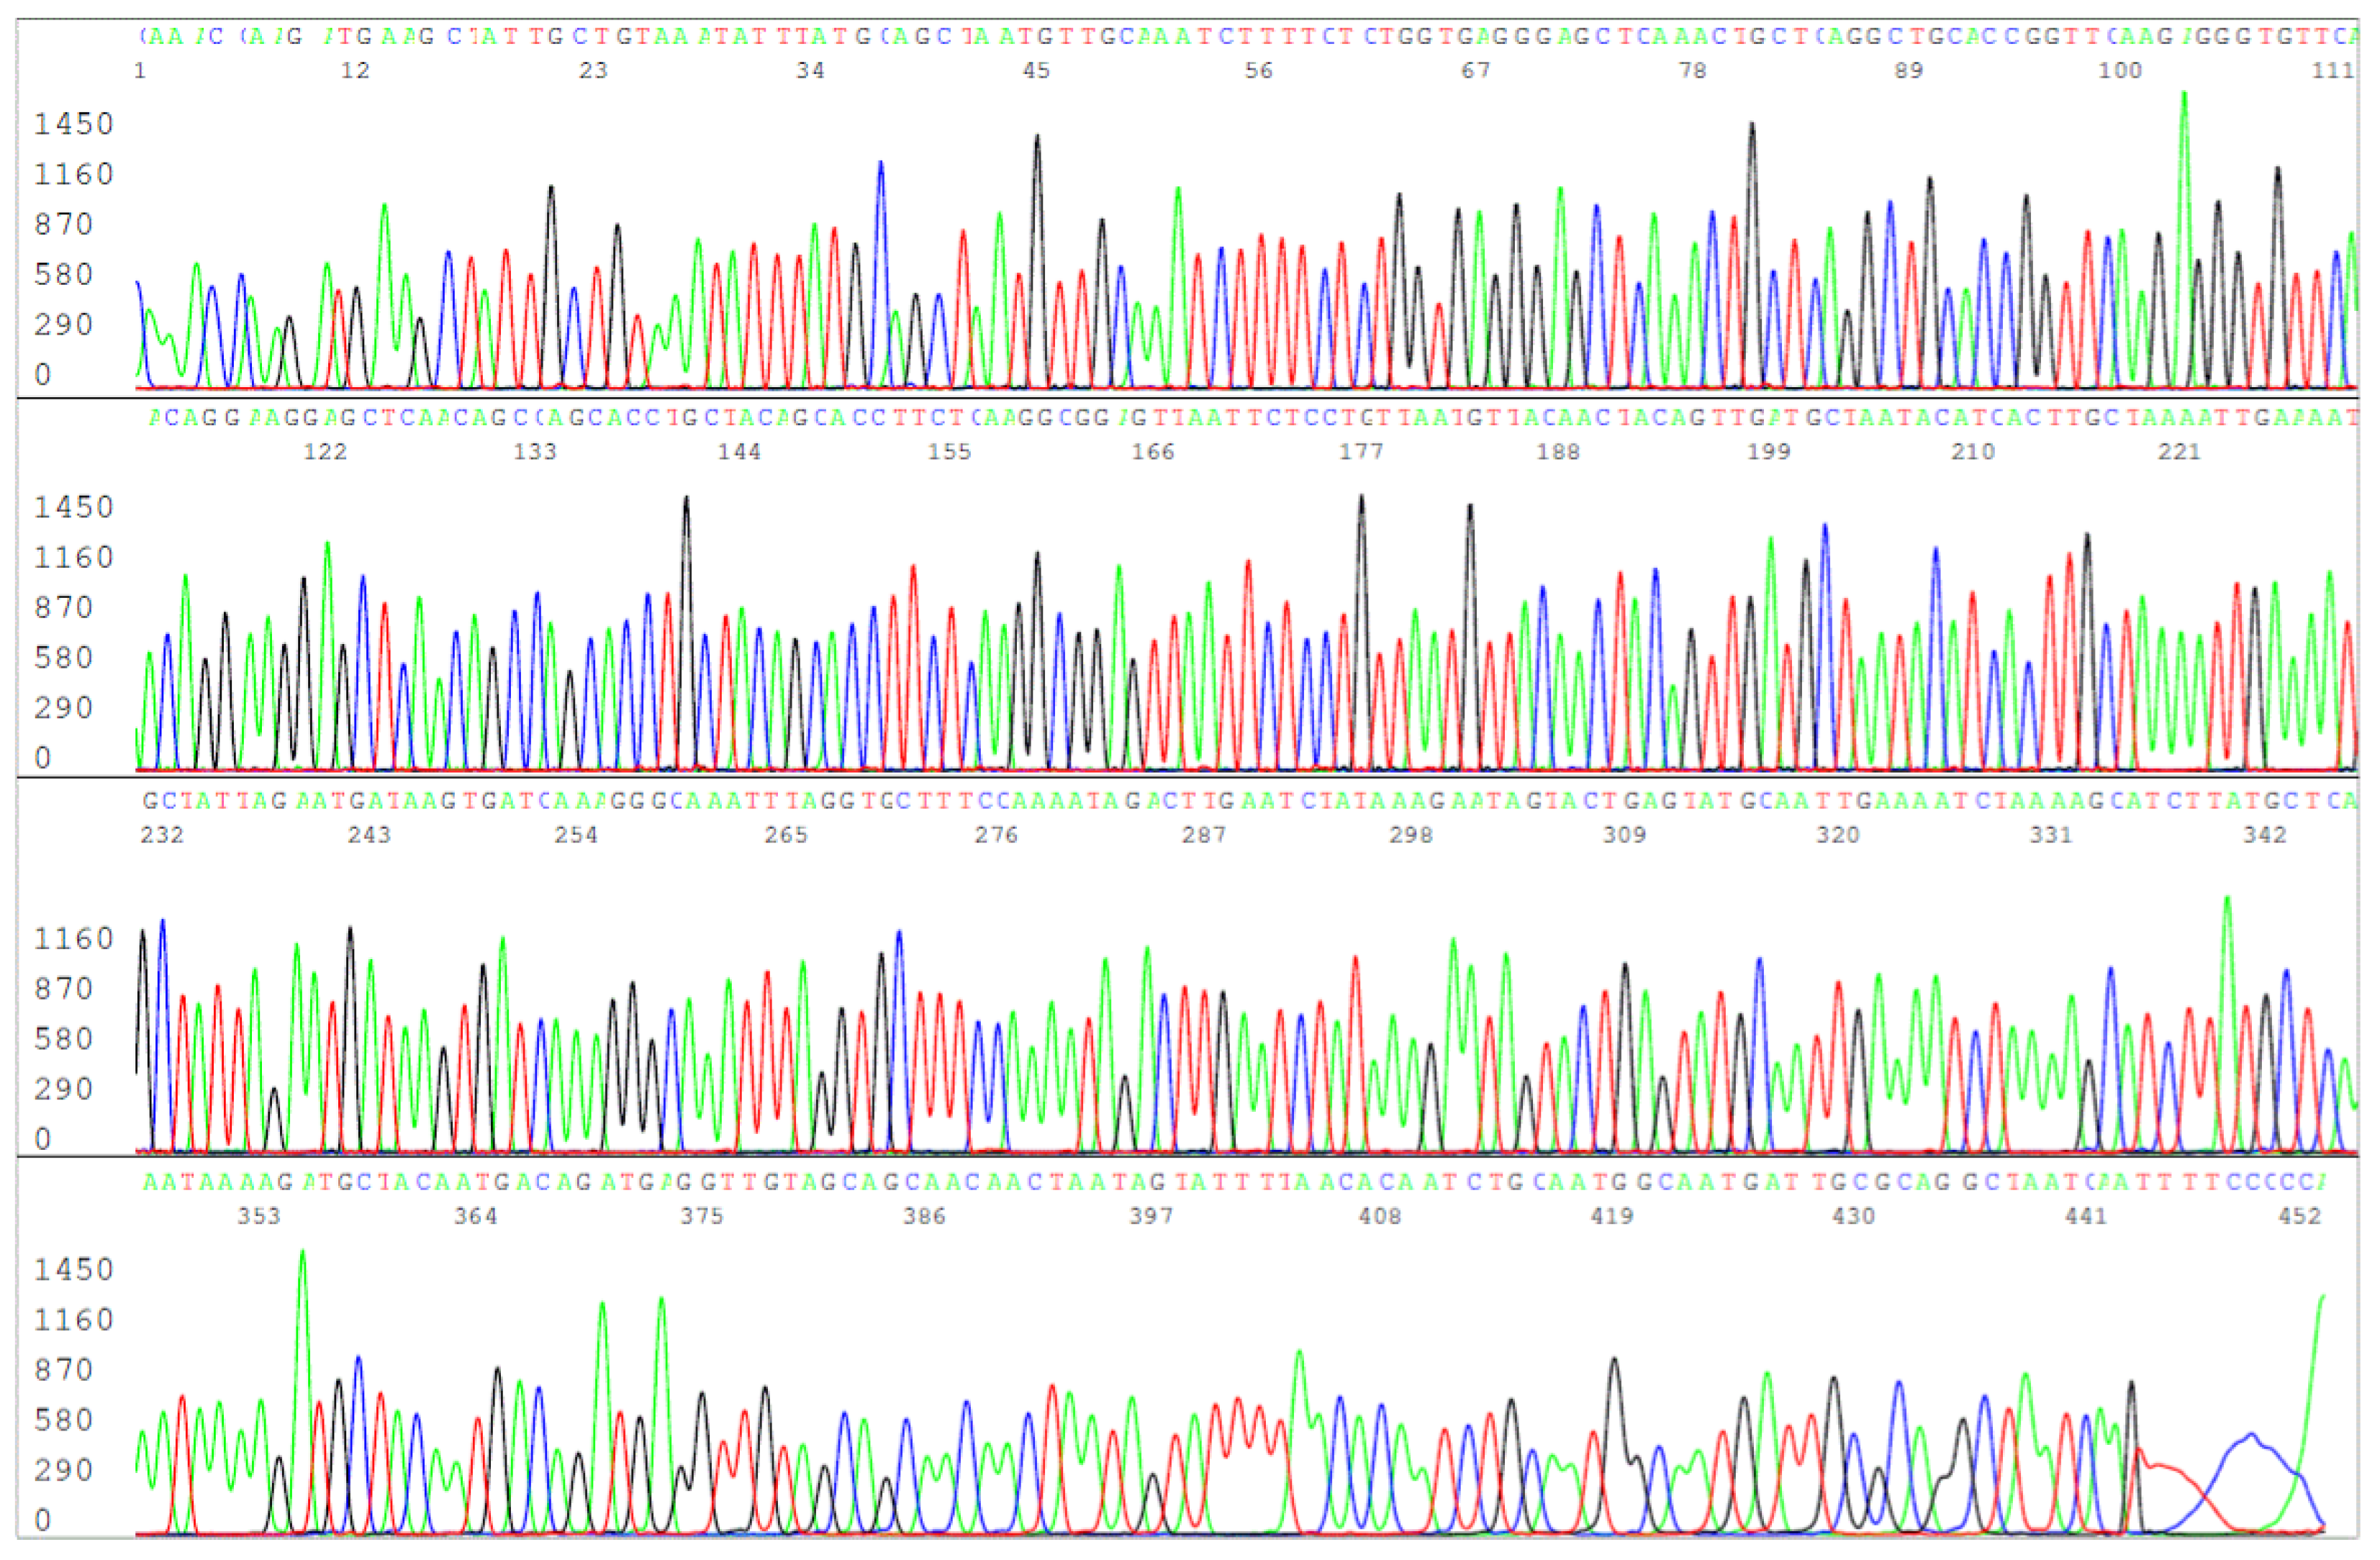Screen dimensions: 2380x1560
Task: Click position marker 45 in the sequence ruler
Action: coord(1036,70)
